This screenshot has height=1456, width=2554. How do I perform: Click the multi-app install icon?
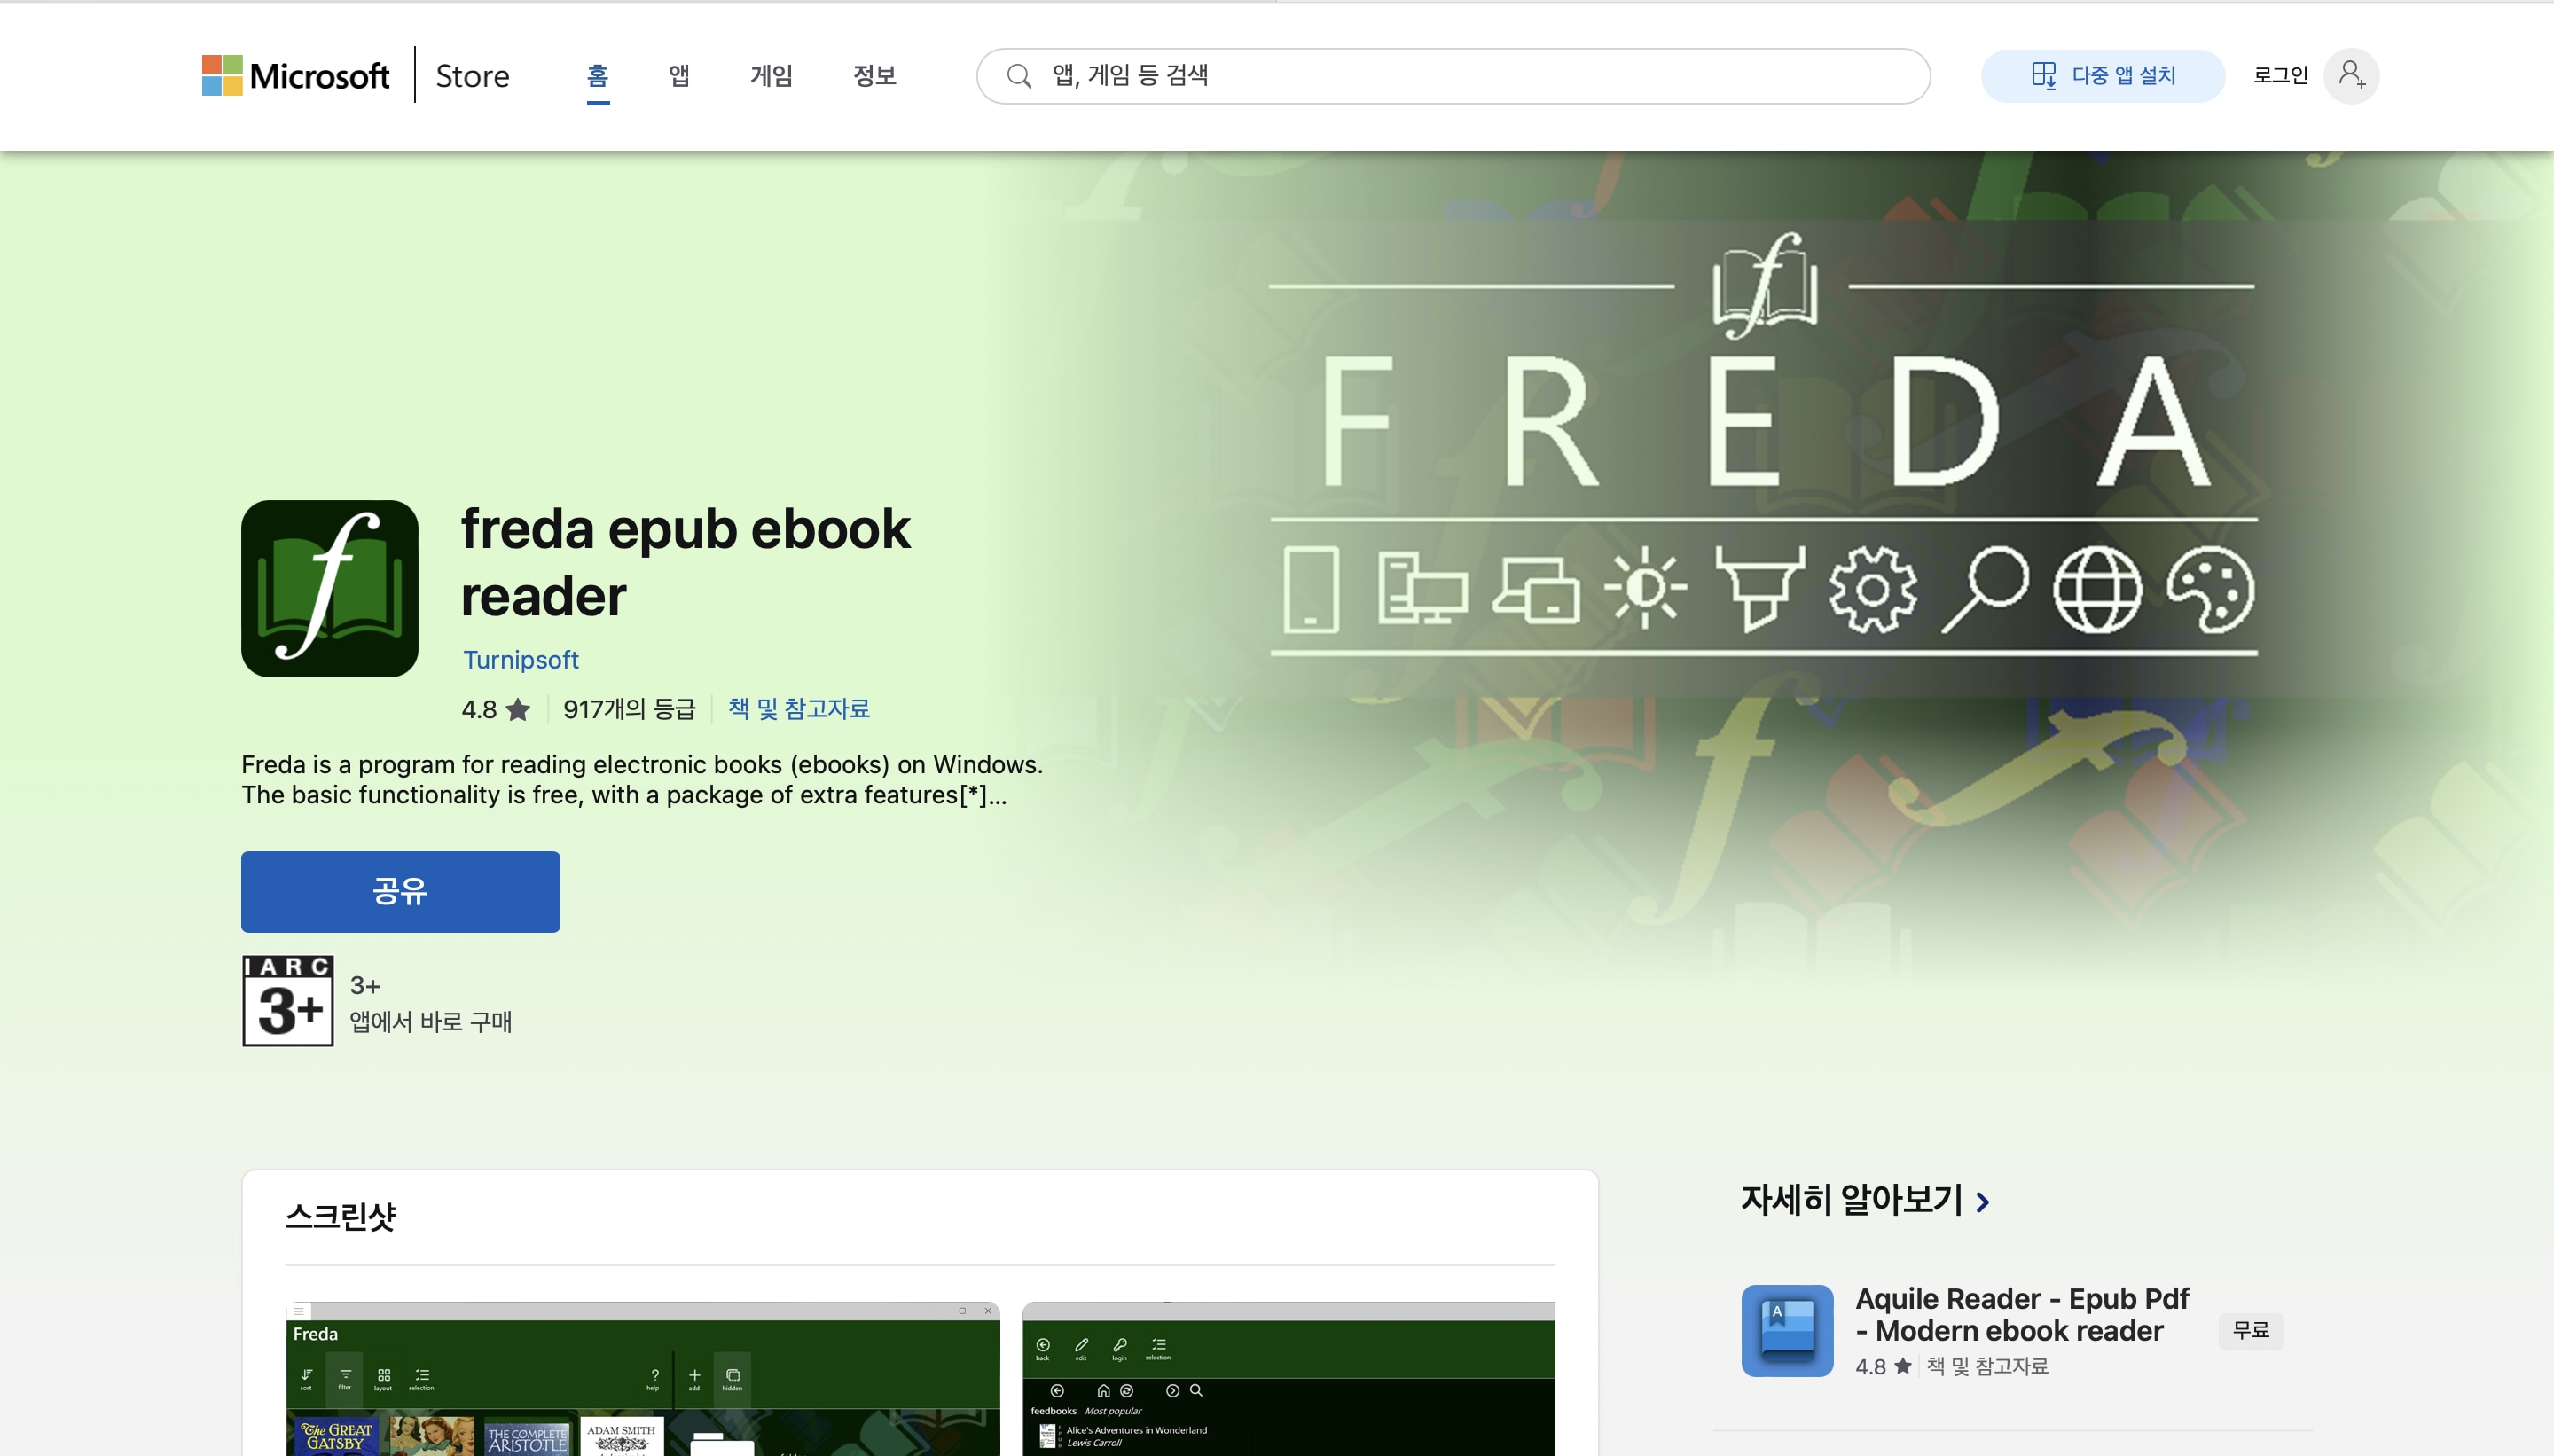coord(2043,76)
